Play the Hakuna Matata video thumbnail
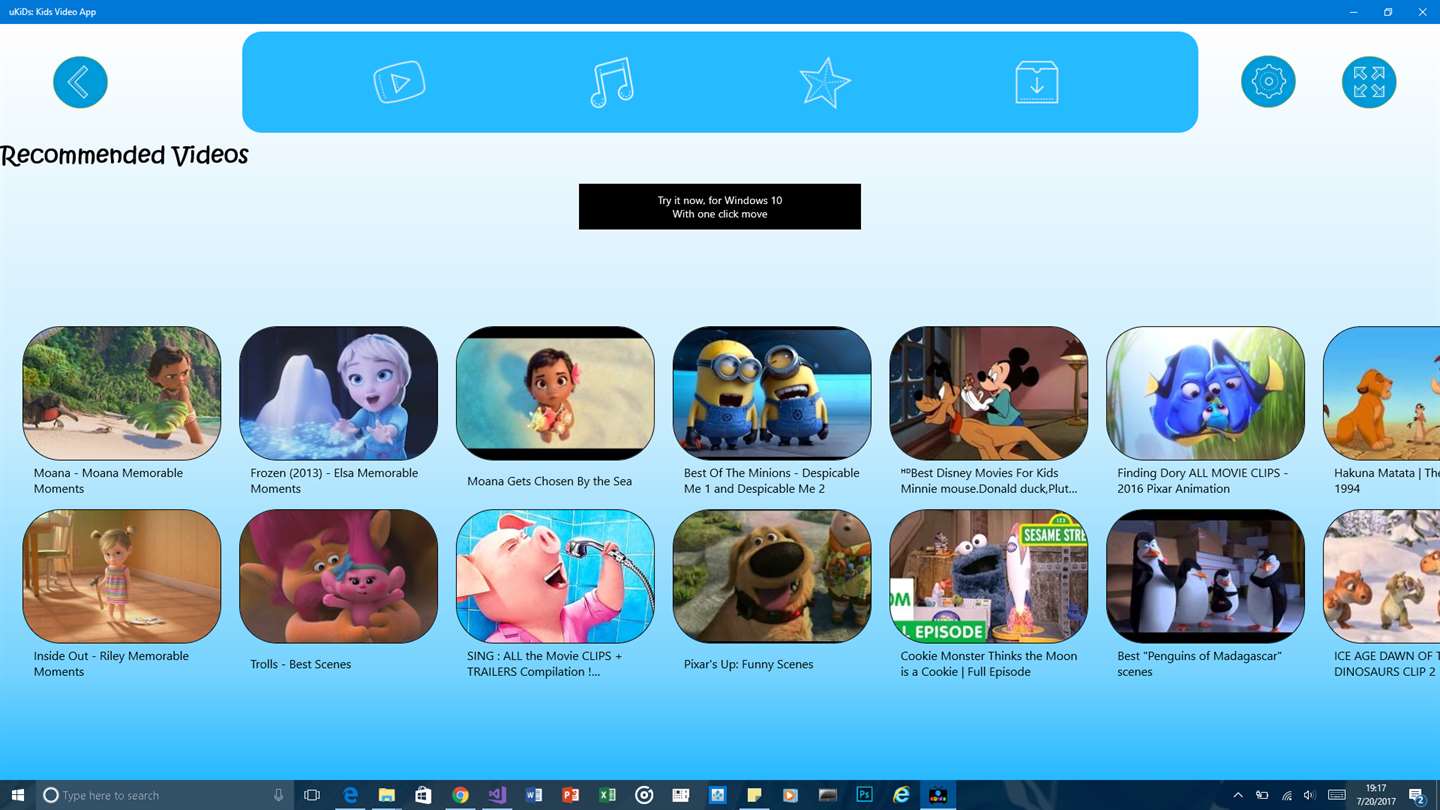Image resolution: width=1440 pixels, height=810 pixels. (1382, 393)
